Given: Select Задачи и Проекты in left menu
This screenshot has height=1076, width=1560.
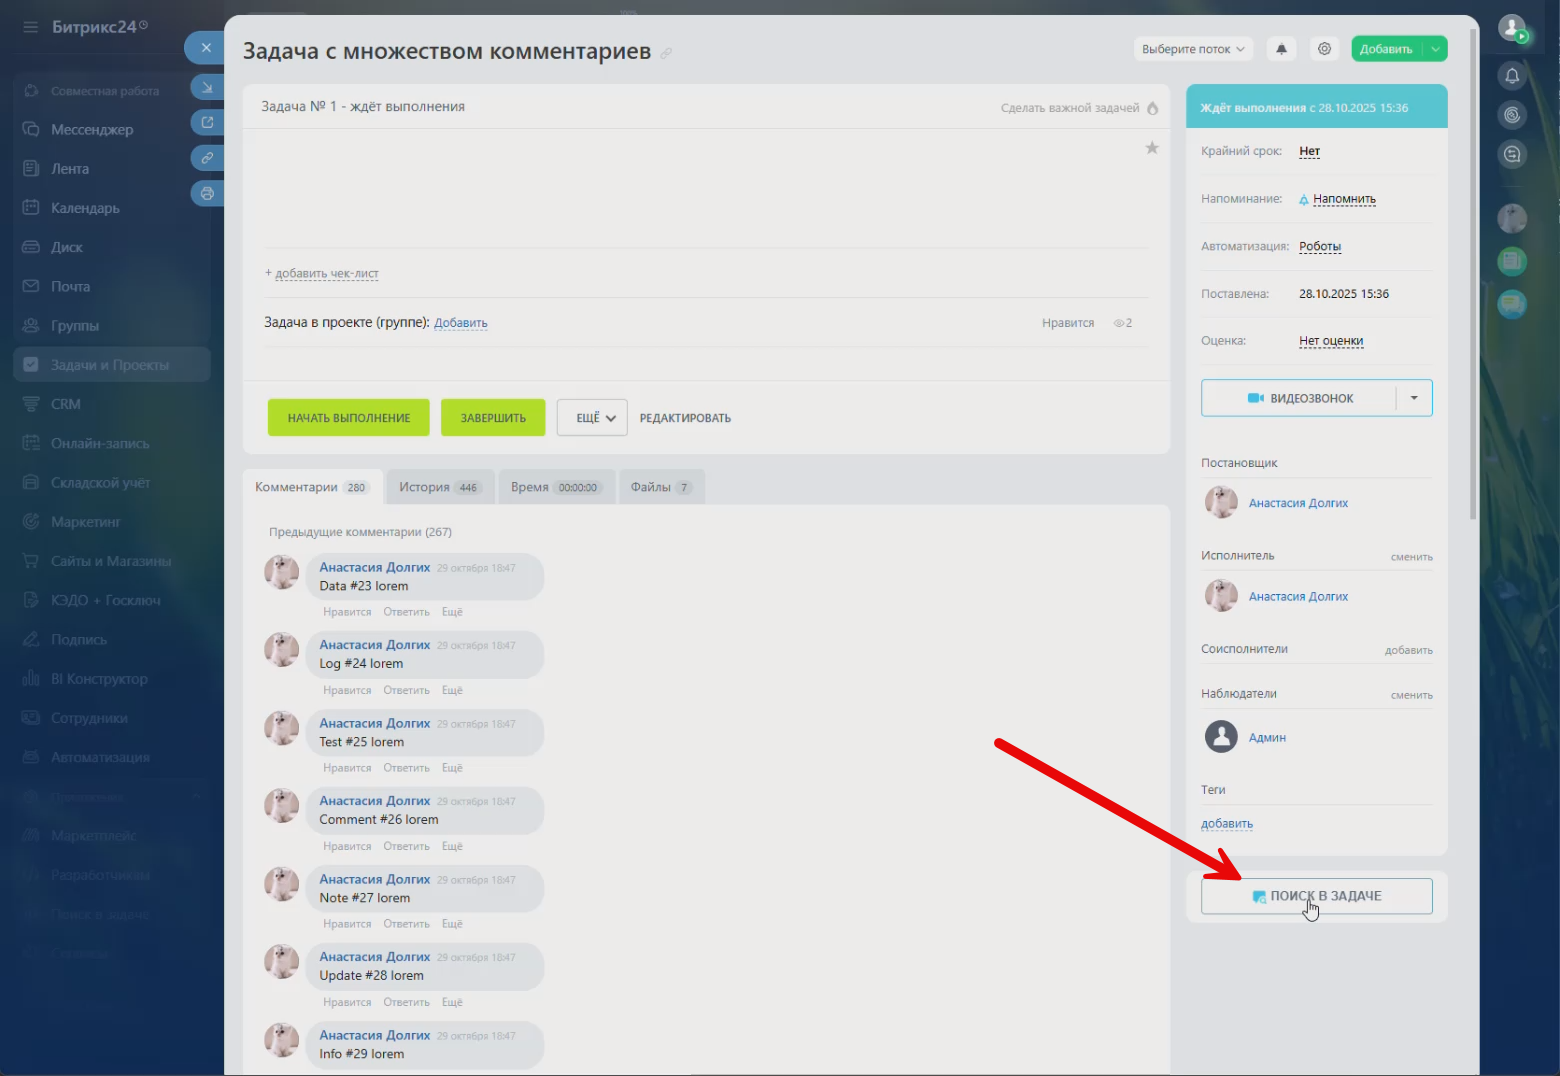Looking at the screenshot, I should [111, 365].
